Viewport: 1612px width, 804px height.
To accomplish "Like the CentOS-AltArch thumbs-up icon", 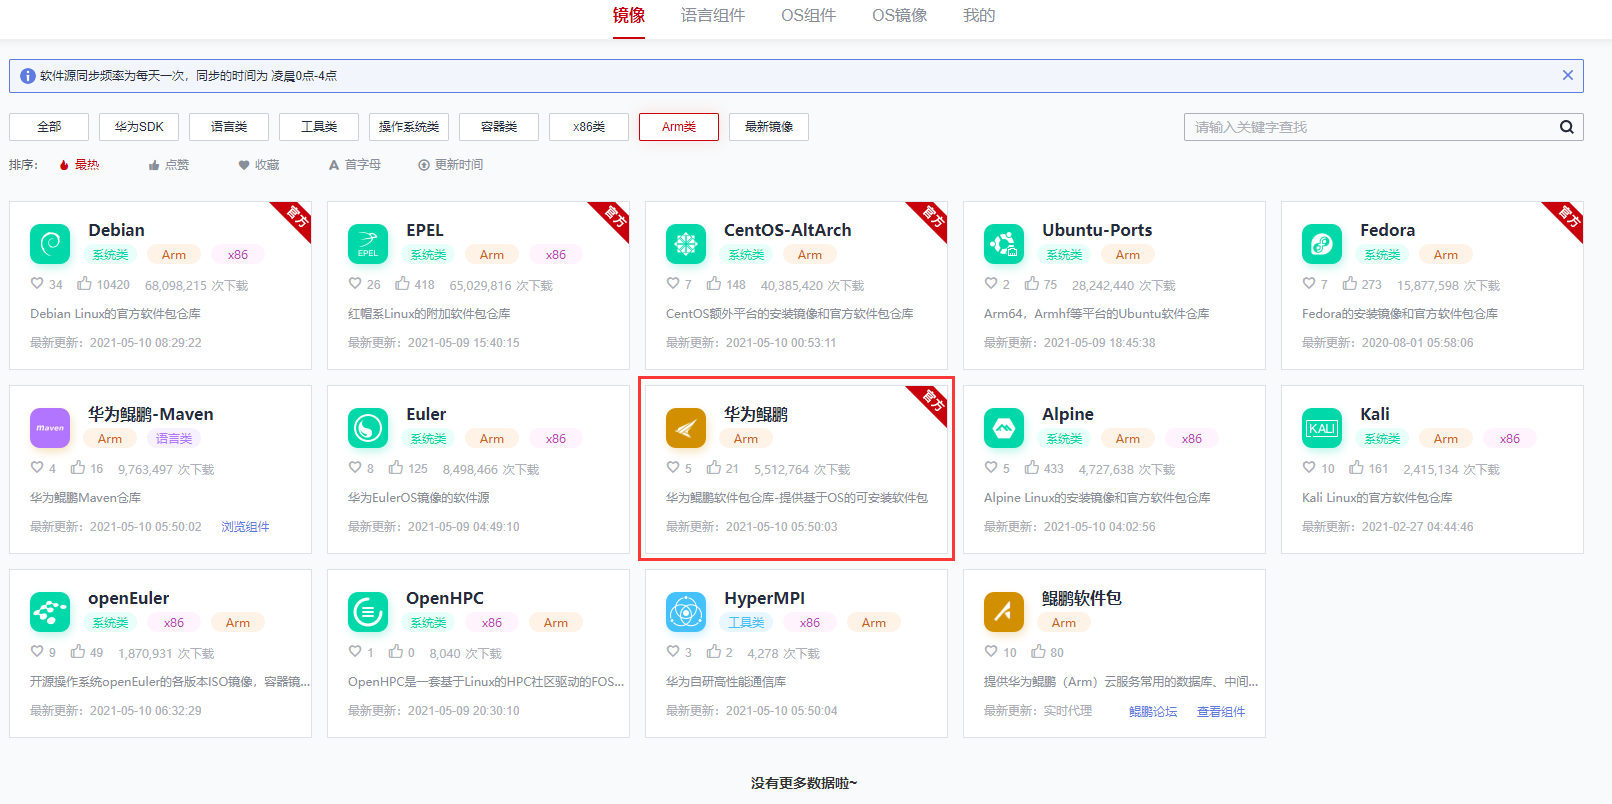I will [x=714, y=283].
